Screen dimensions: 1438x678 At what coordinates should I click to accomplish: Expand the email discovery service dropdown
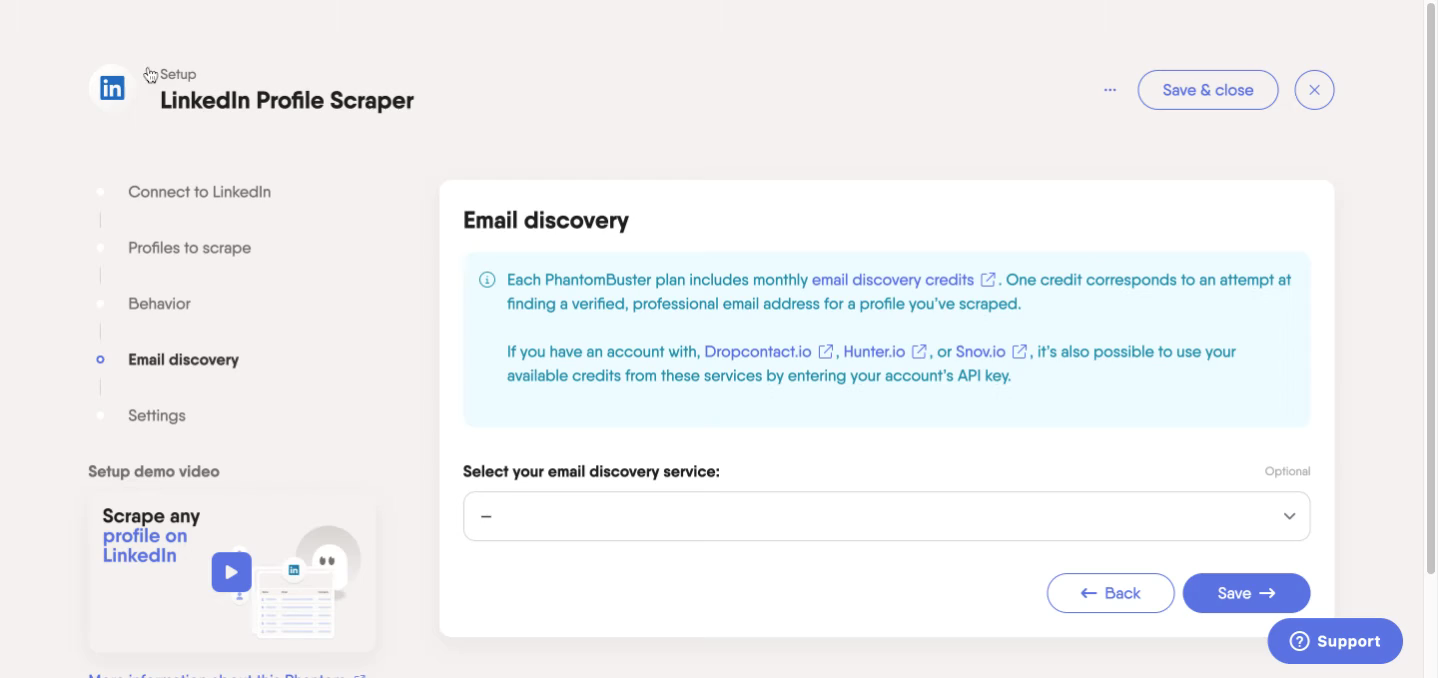click(886, 516)
